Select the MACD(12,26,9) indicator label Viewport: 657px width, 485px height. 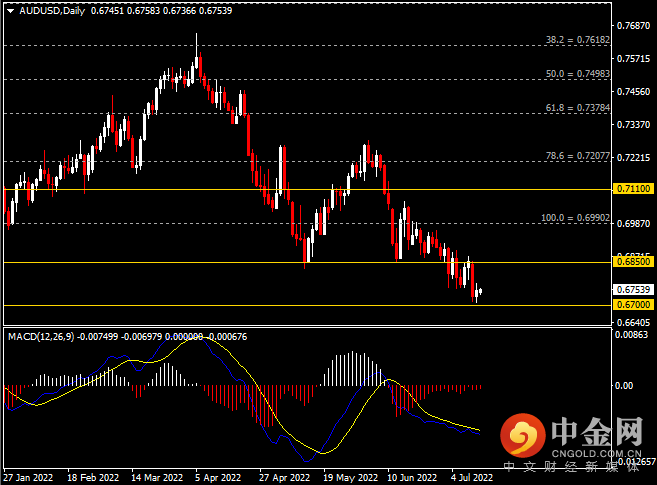pos(41,337)
